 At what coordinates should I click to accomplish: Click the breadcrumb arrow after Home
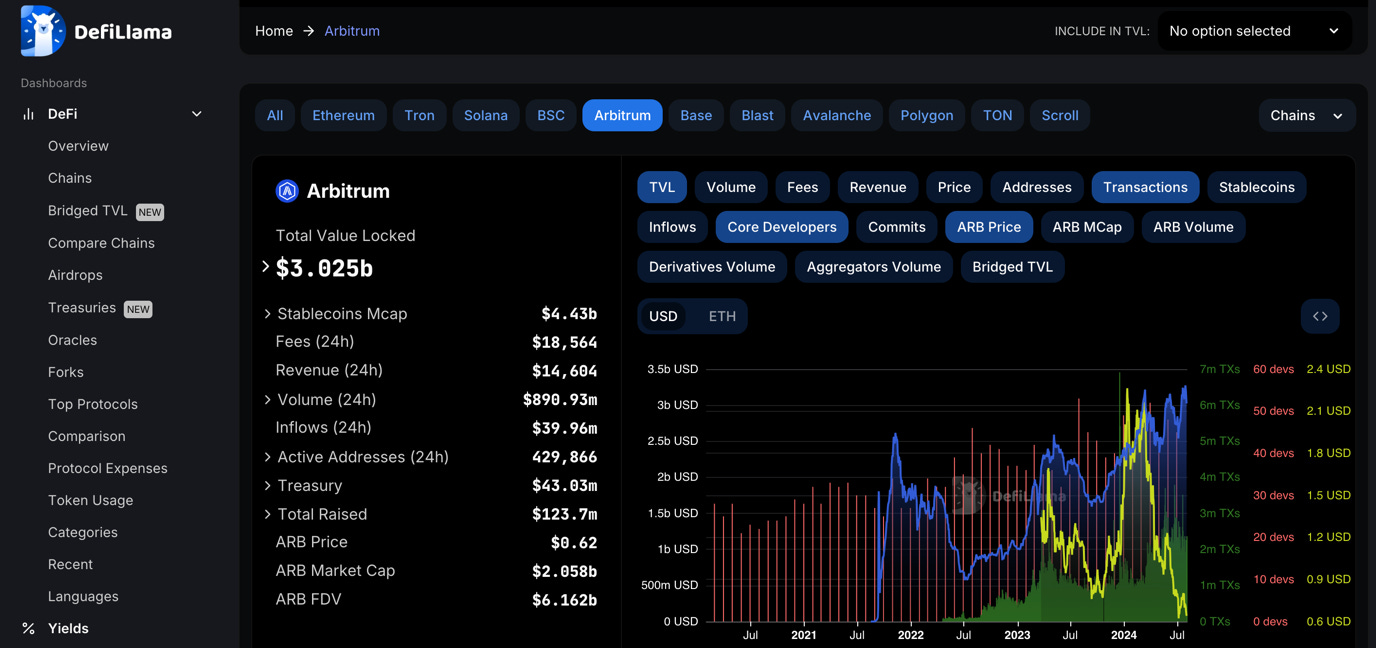point(309,31)
